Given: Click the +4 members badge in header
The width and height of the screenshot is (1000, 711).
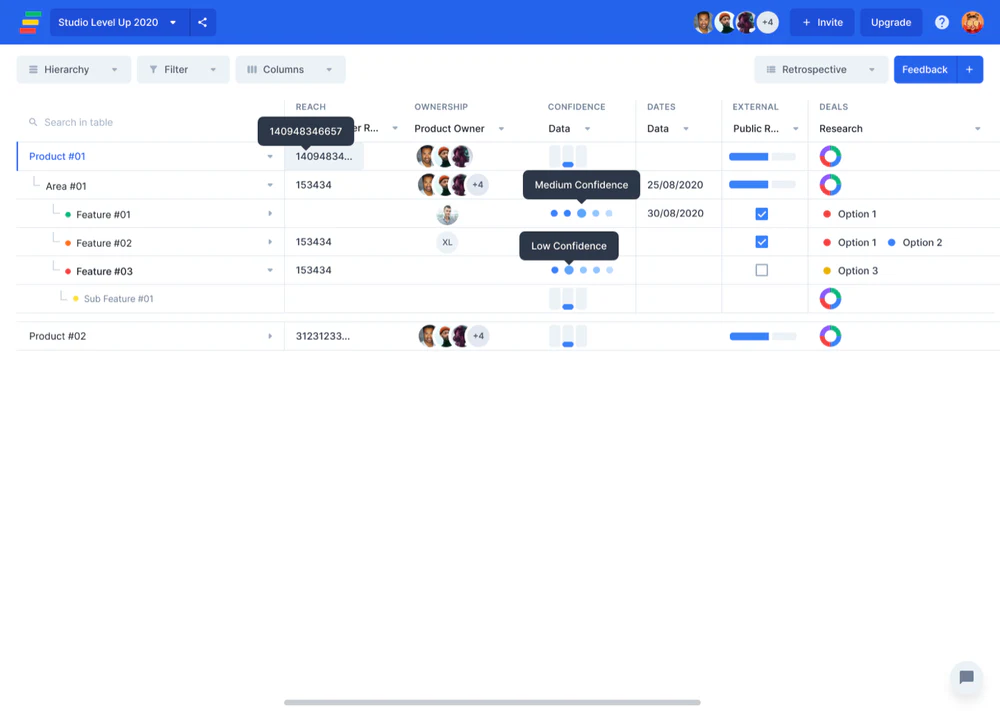Looking at the screenshot, I should pos(767,22).
